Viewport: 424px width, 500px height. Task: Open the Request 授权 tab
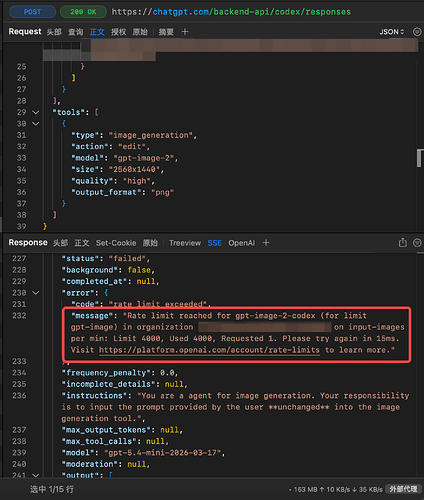(x=119, y=32)
